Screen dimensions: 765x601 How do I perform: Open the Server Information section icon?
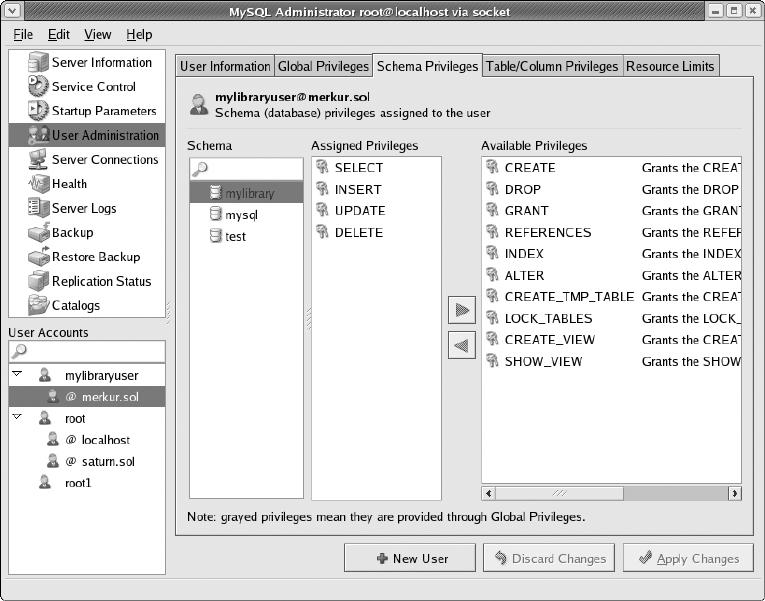(x=38, y=62)
